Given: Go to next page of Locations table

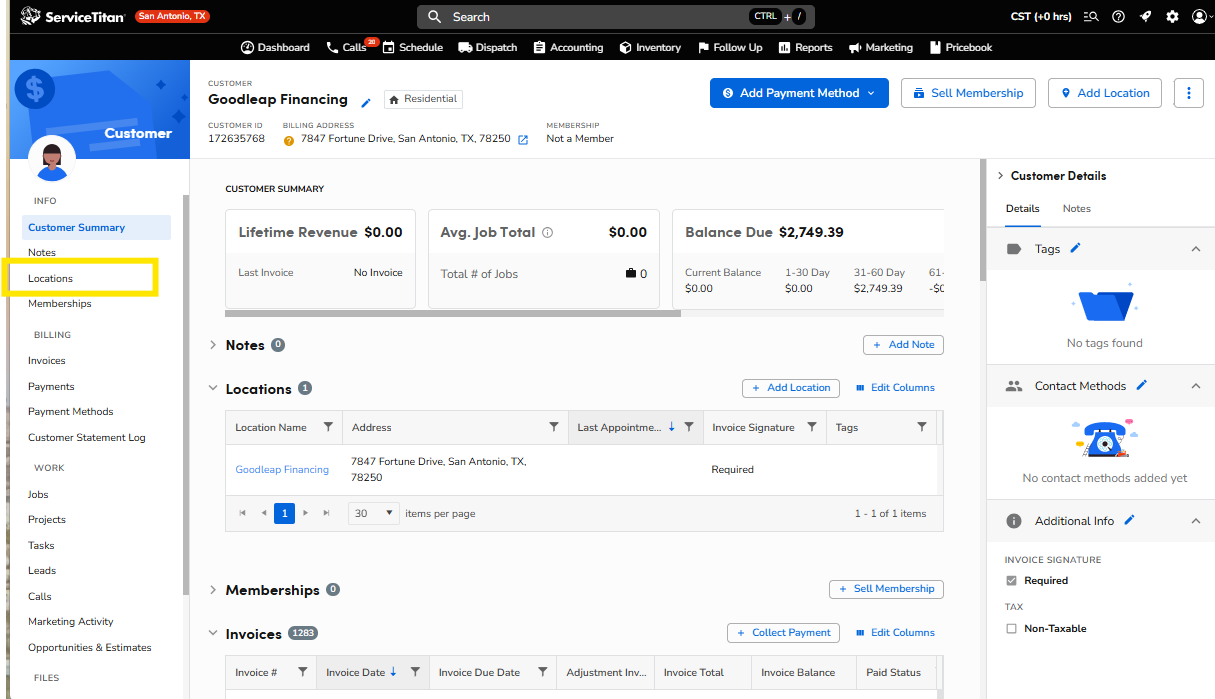Looking at the screenshot, I should click(306, 513).
